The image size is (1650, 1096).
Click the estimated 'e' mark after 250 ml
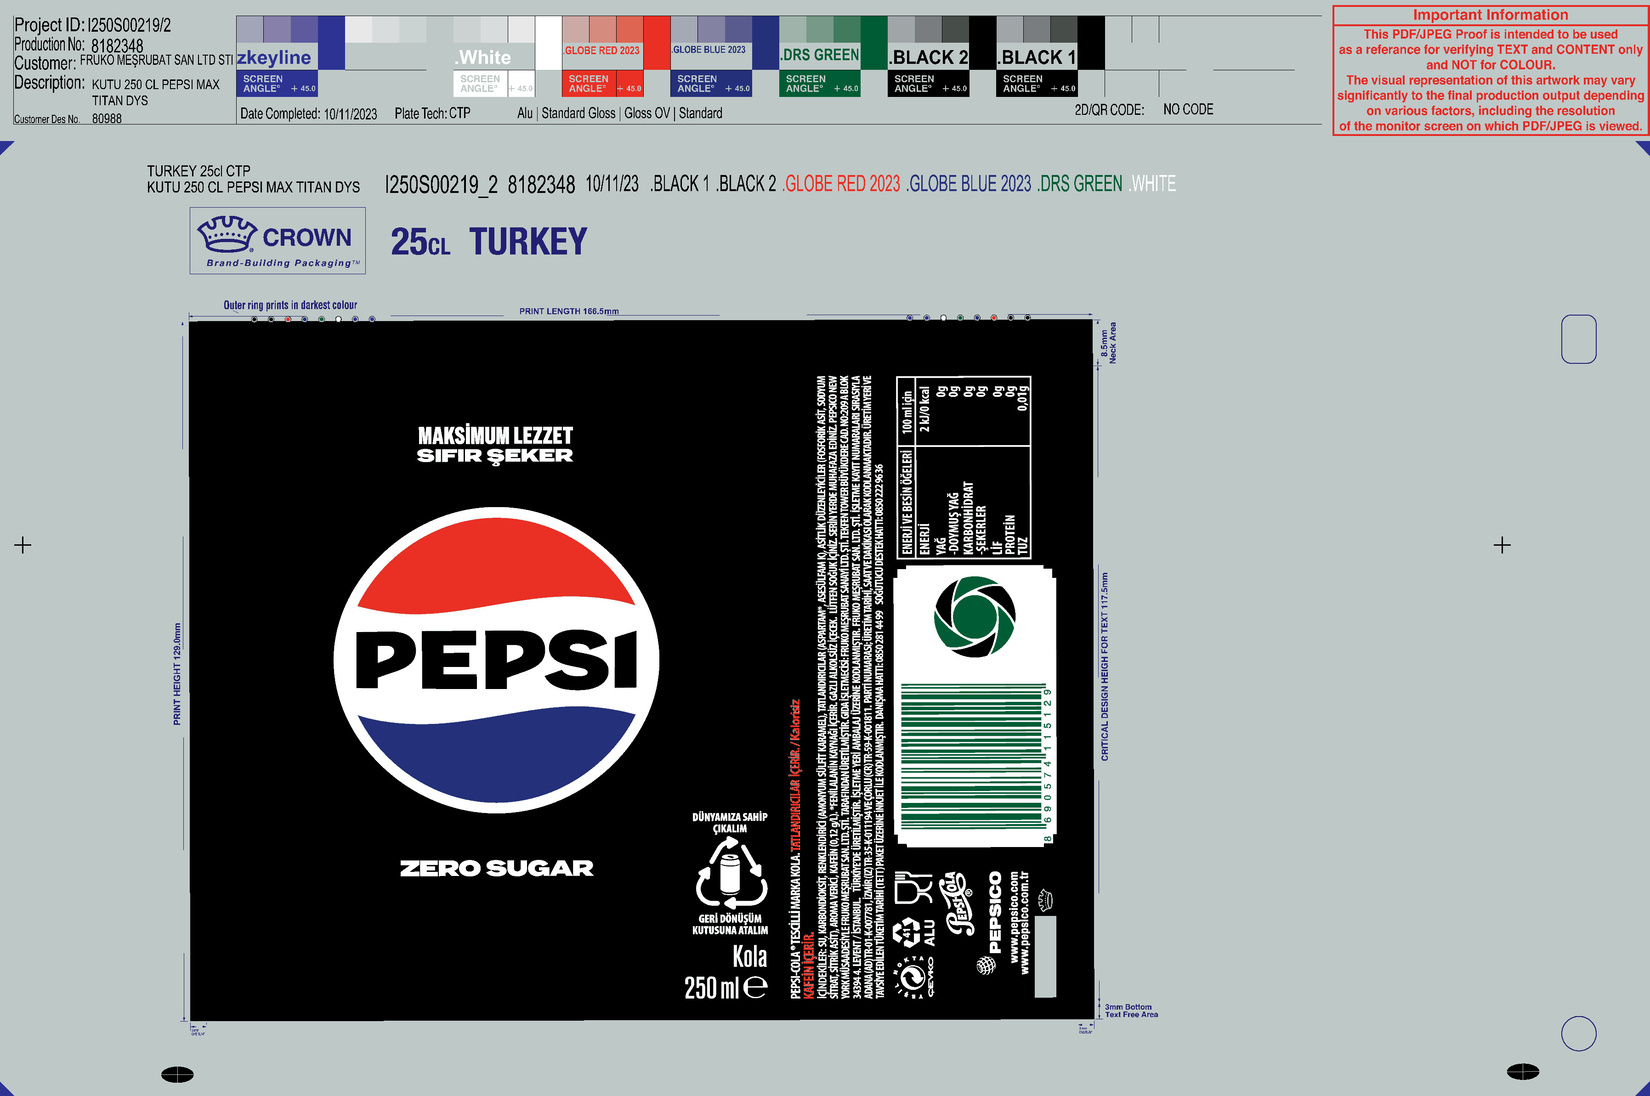click(x=756, y=987)
